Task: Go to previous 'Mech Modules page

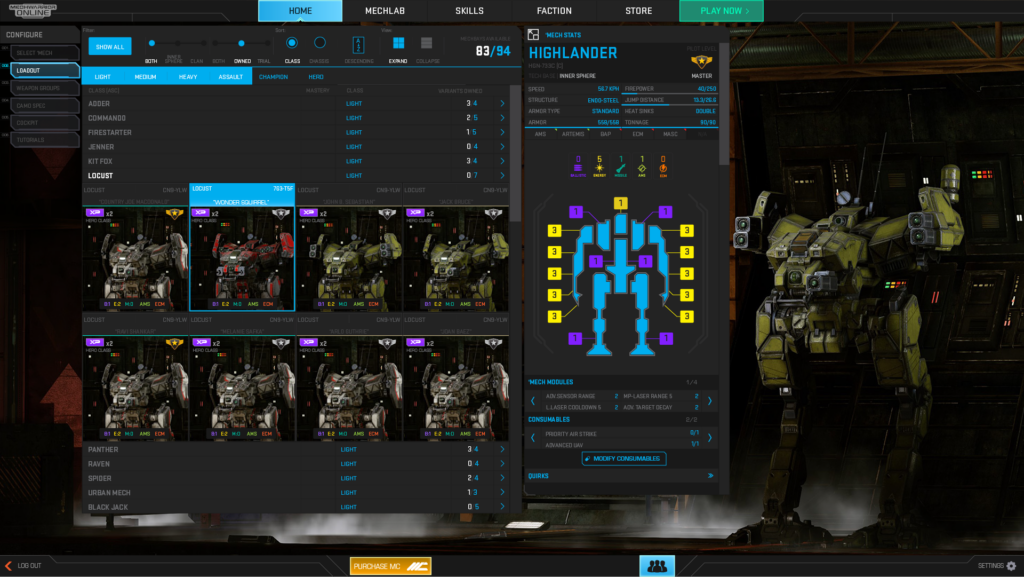Action: point(533,401)
